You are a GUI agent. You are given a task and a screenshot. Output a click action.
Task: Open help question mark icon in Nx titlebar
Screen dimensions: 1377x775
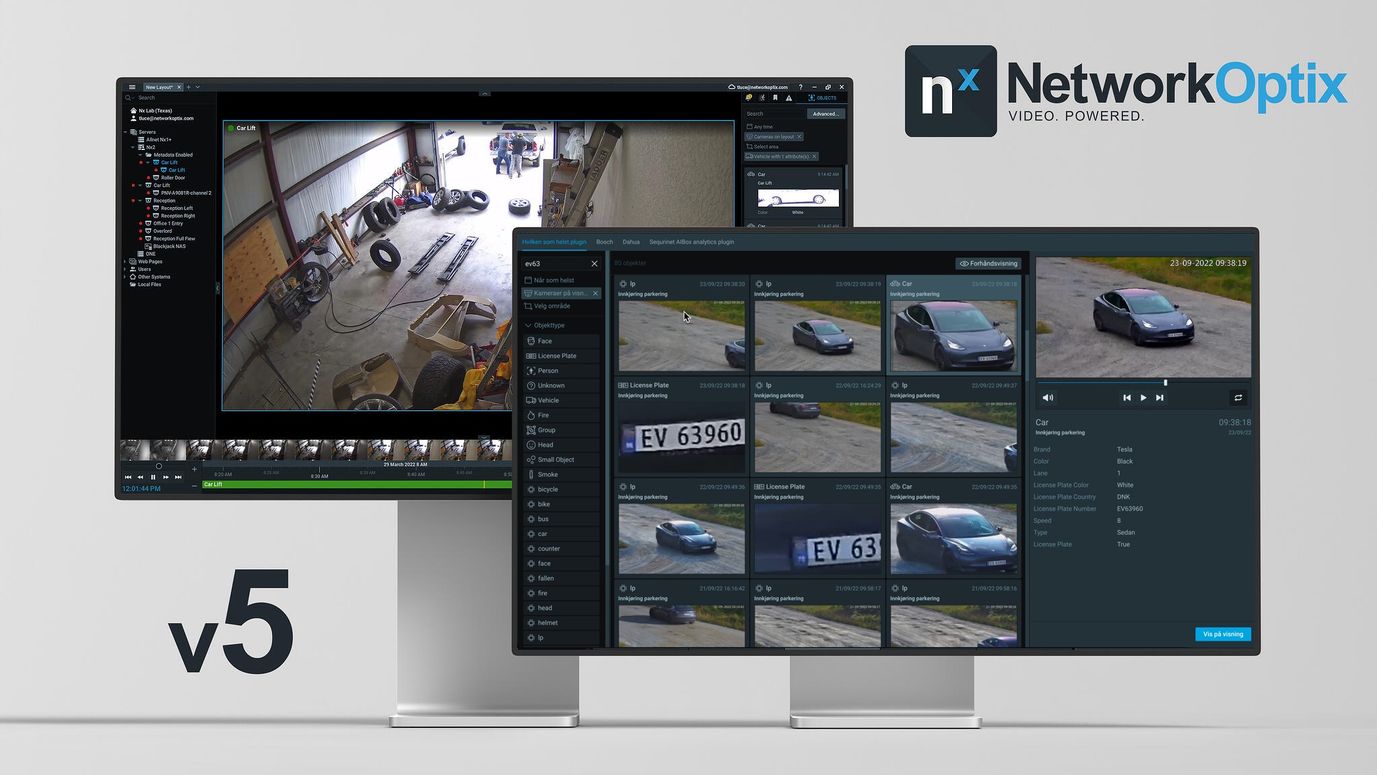(x=800, y=87)
